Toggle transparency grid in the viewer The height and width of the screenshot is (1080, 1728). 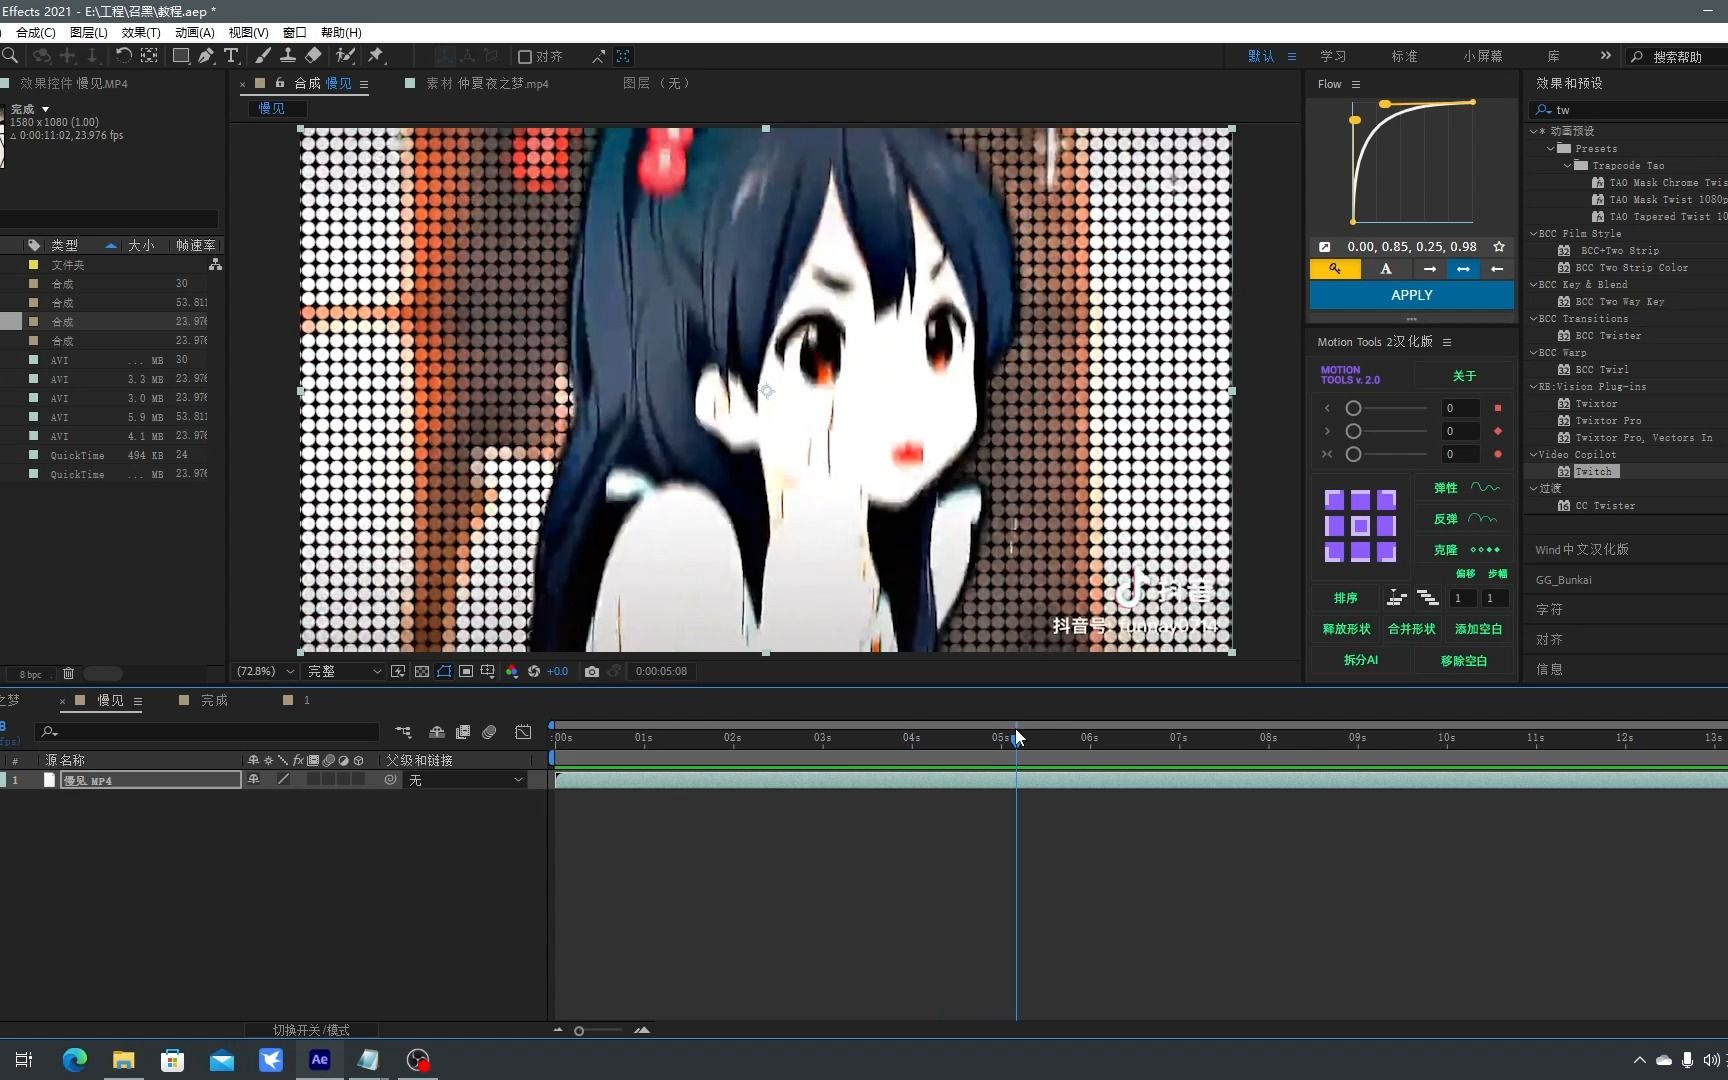click(423, 671)
